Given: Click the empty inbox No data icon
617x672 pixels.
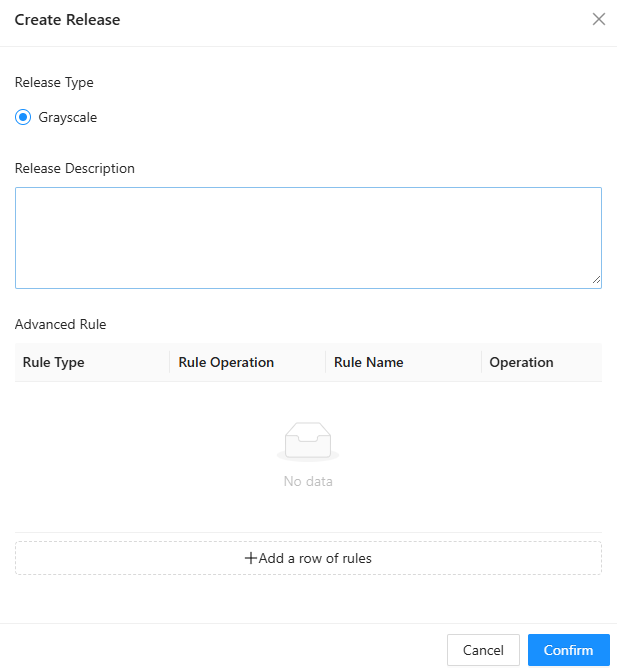Looking at the screenshot, I should click(x=308, y=441).
